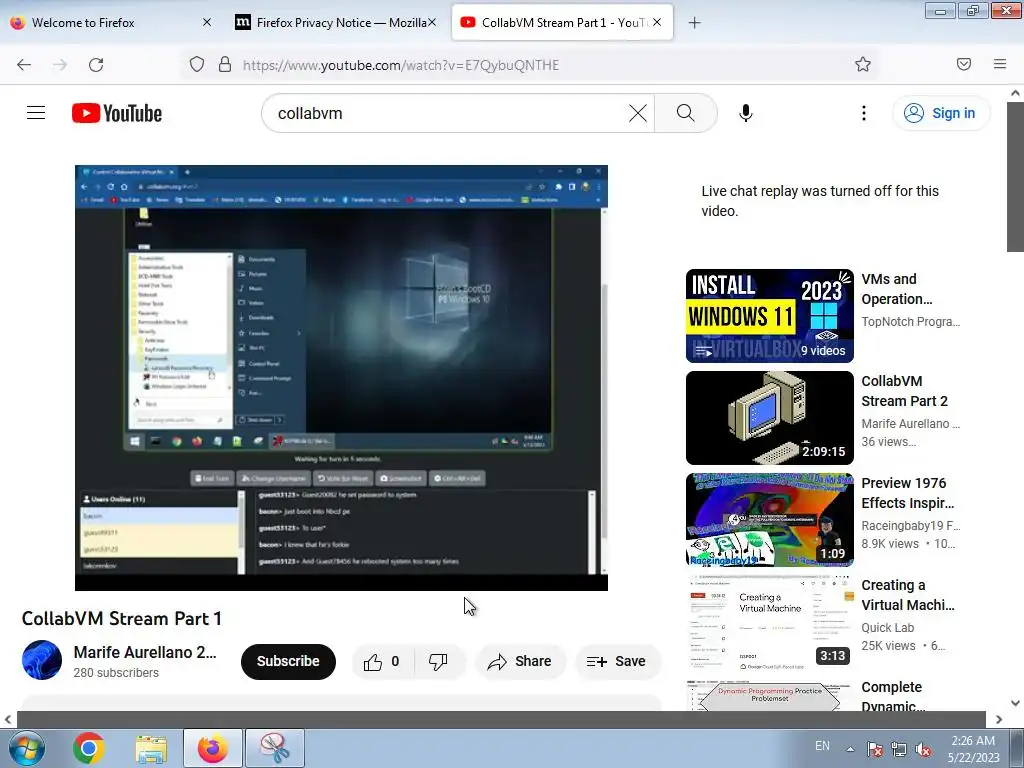Save the video to a playlist
The height and width of the screenshot is (768, 1024).
coord(617,662)
